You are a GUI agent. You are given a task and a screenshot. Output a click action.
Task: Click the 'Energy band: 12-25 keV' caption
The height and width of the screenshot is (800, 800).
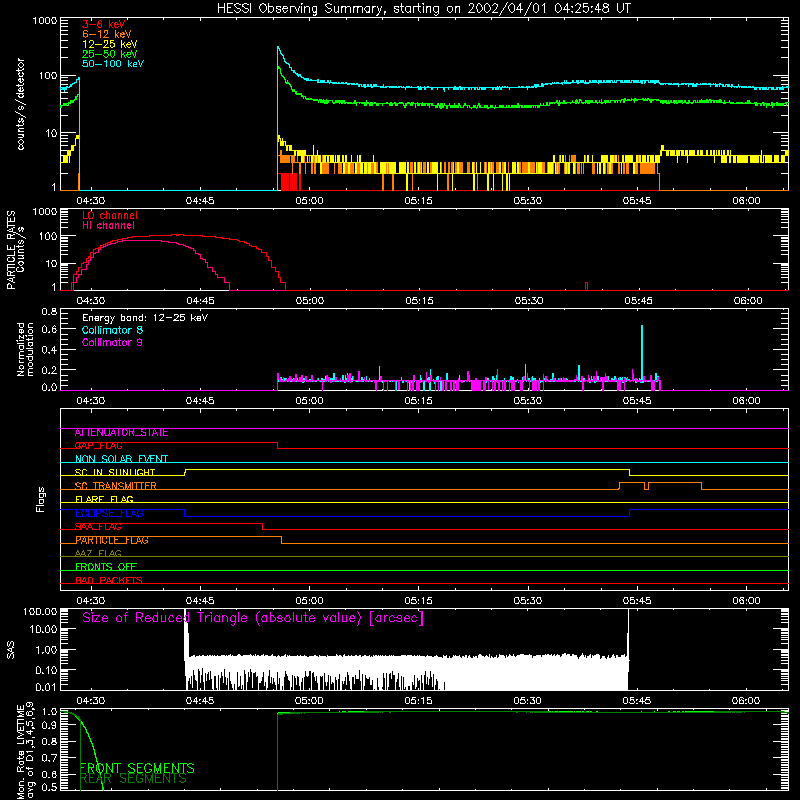[145, 318]
